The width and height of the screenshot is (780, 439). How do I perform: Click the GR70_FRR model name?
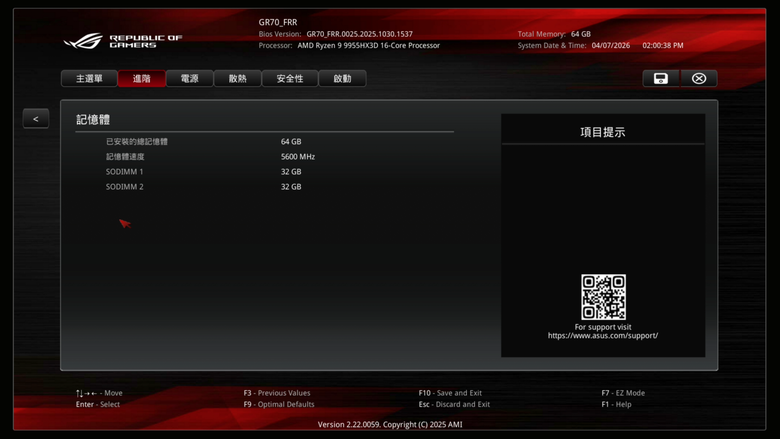(x=278, y=22)
